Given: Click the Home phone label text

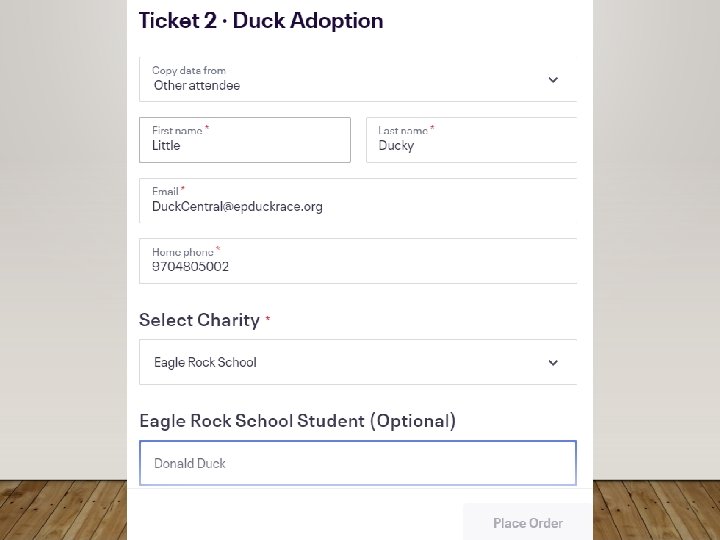Looking at the screenshot, I should pyautogui.click(x=183, y=251).
